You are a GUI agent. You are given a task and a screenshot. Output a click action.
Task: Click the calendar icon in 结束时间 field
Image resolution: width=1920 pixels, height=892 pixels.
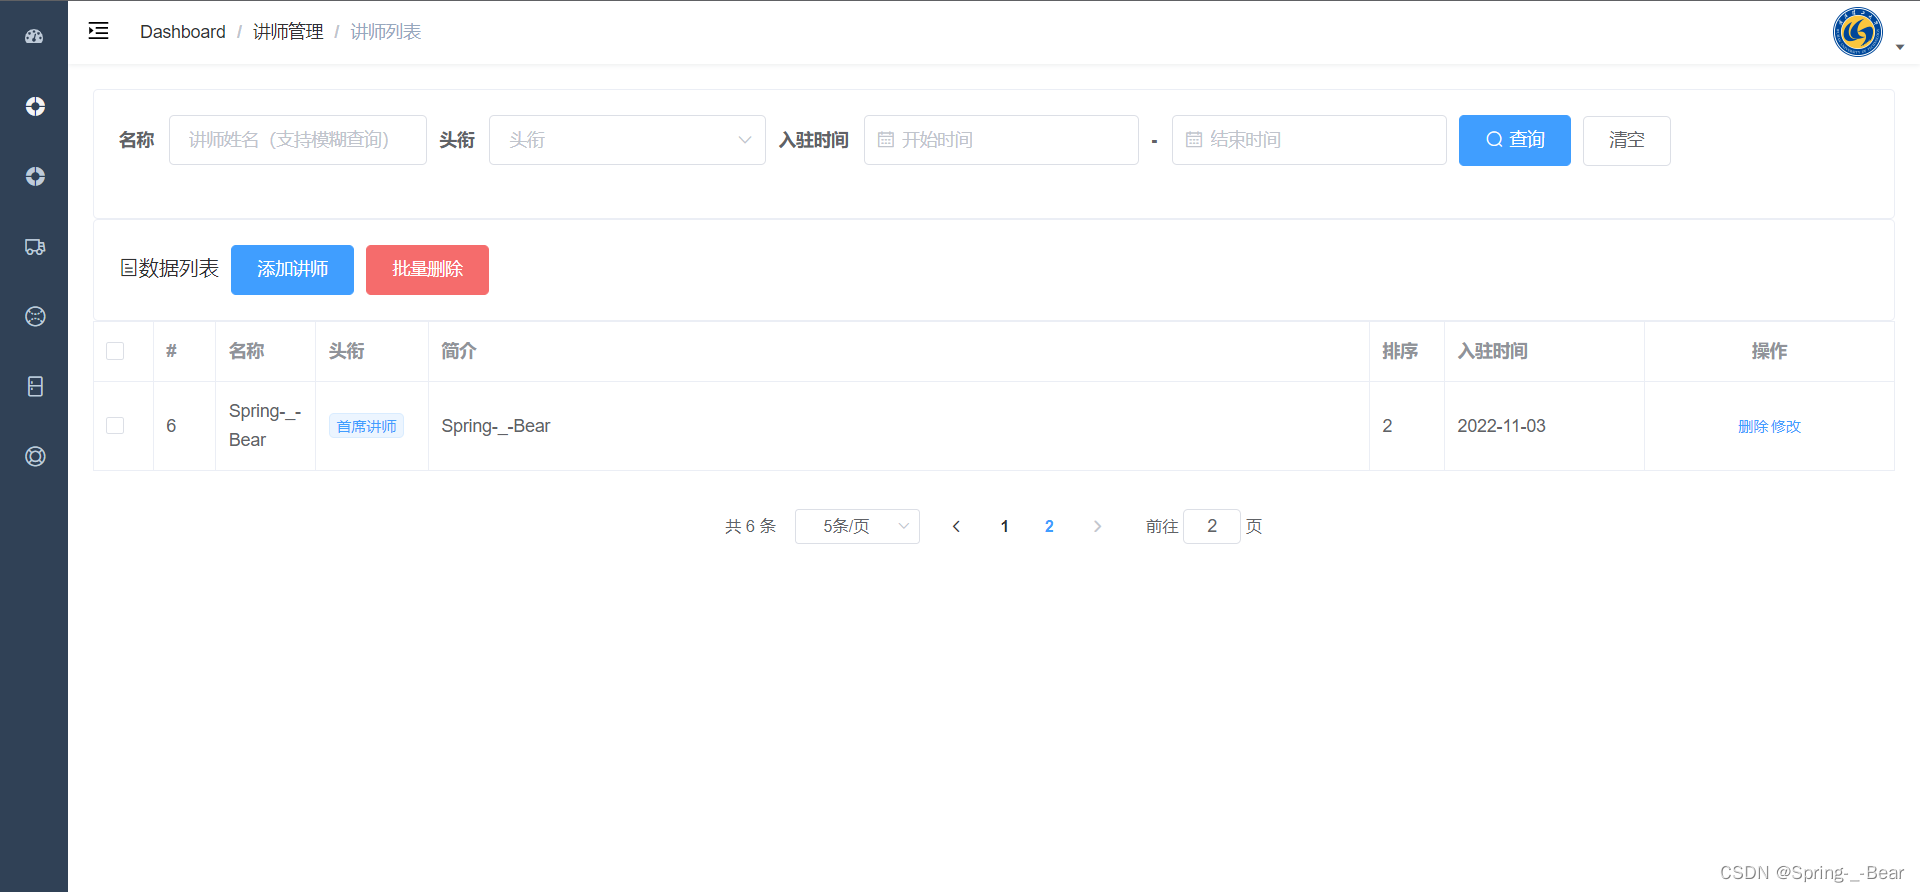[1193, 140]
